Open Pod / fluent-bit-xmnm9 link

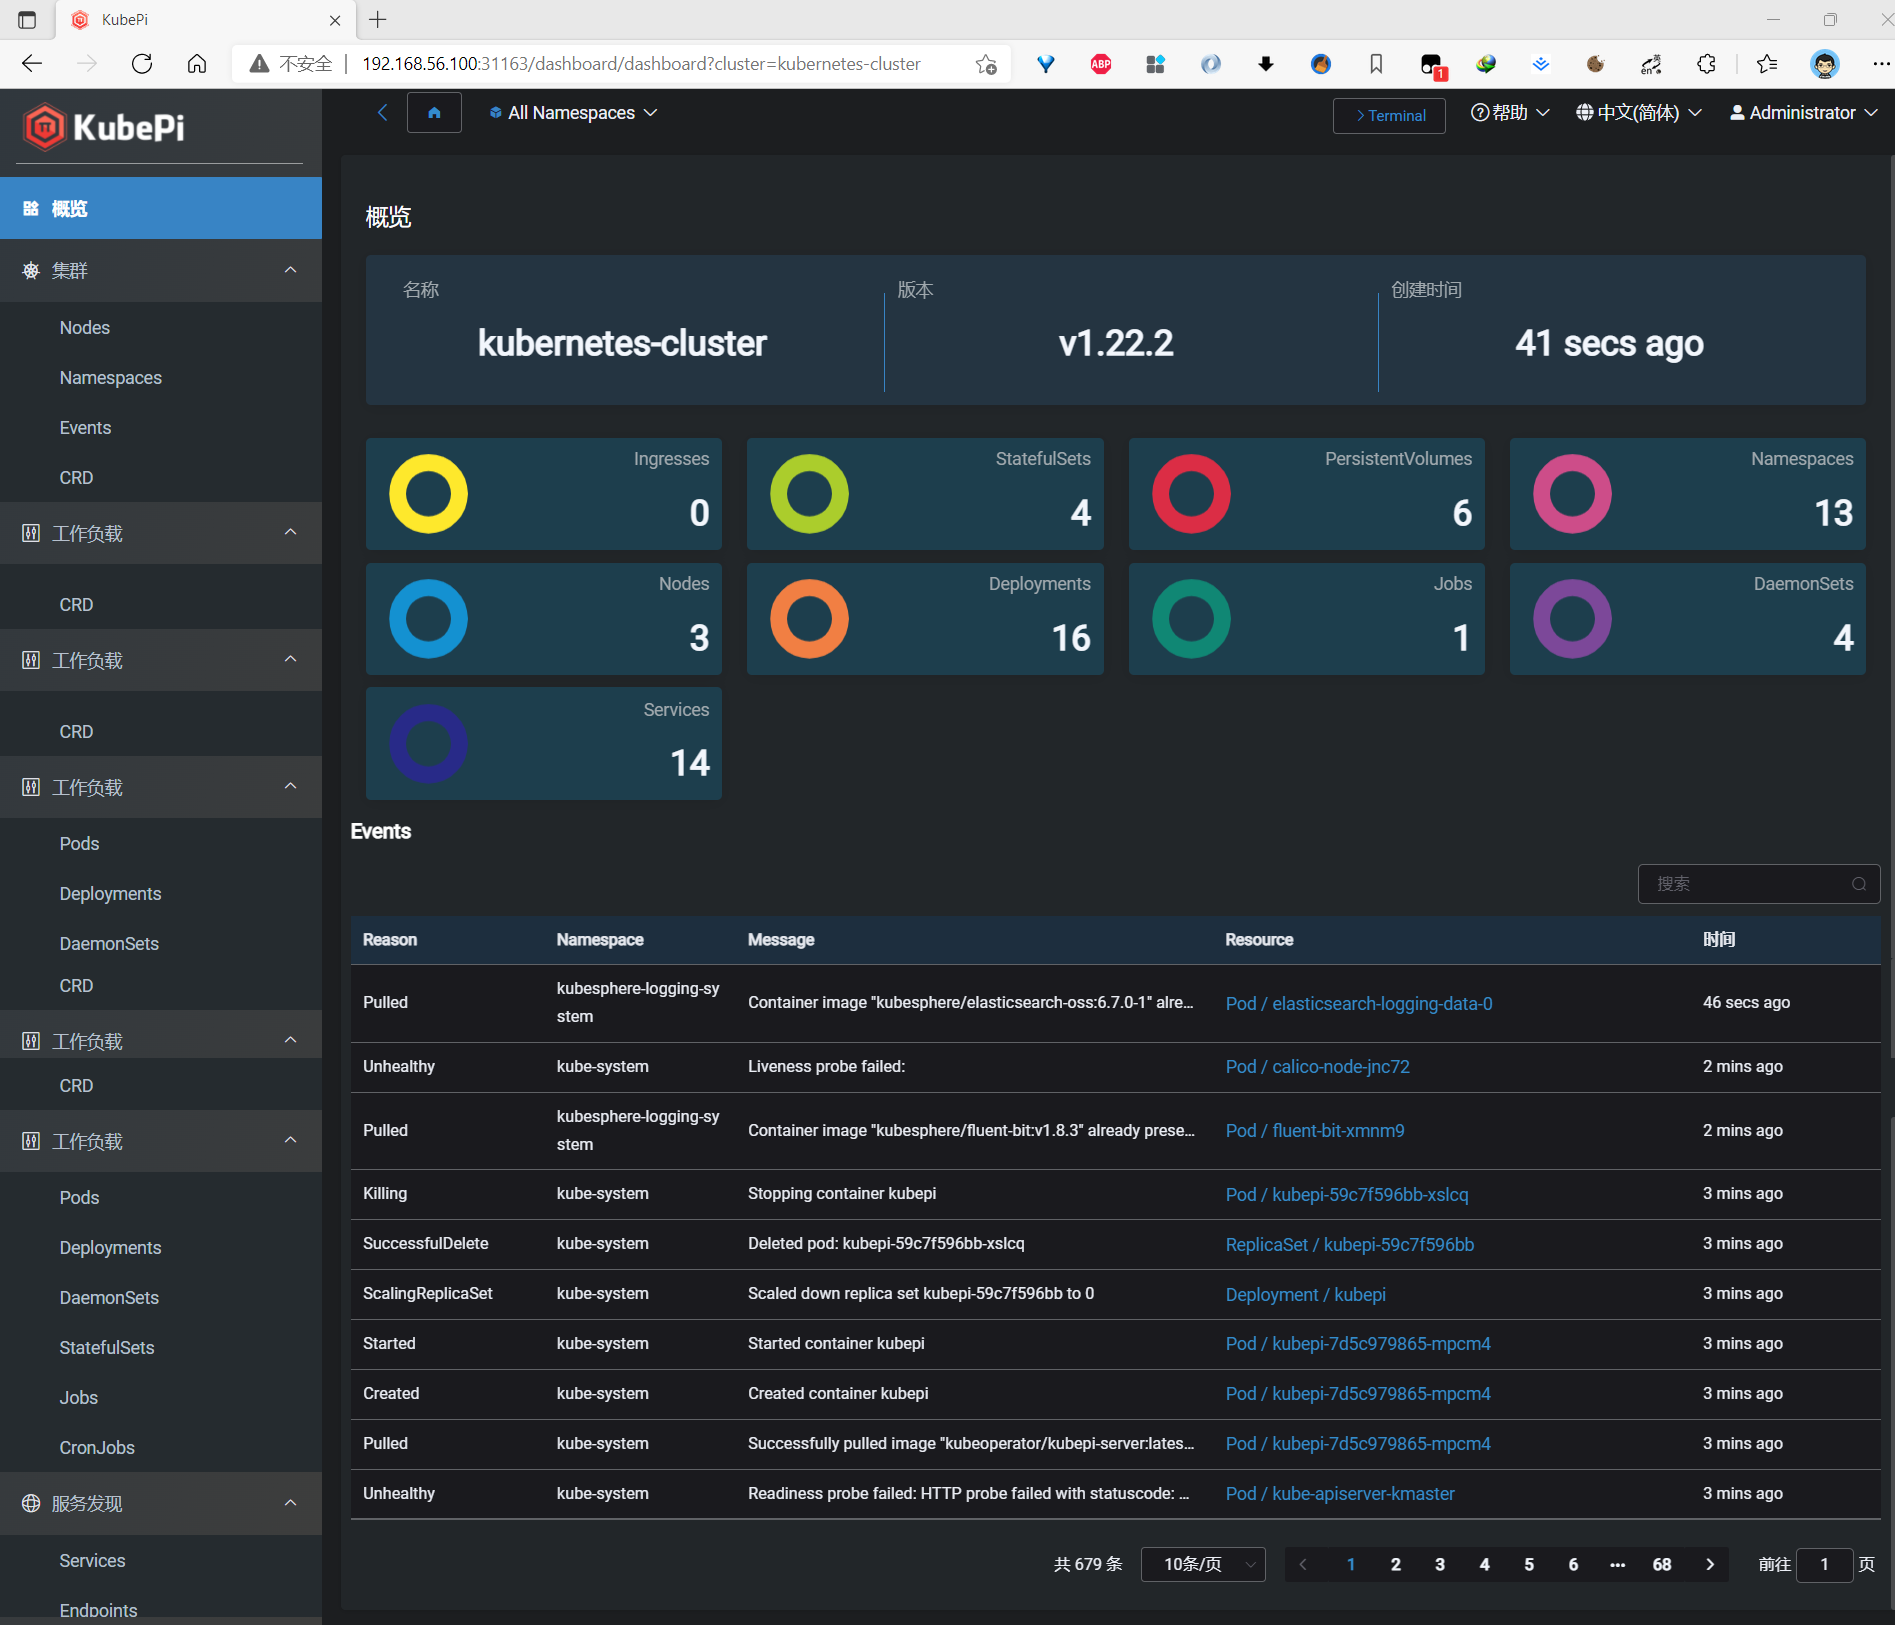[x=1315, y=1131]
